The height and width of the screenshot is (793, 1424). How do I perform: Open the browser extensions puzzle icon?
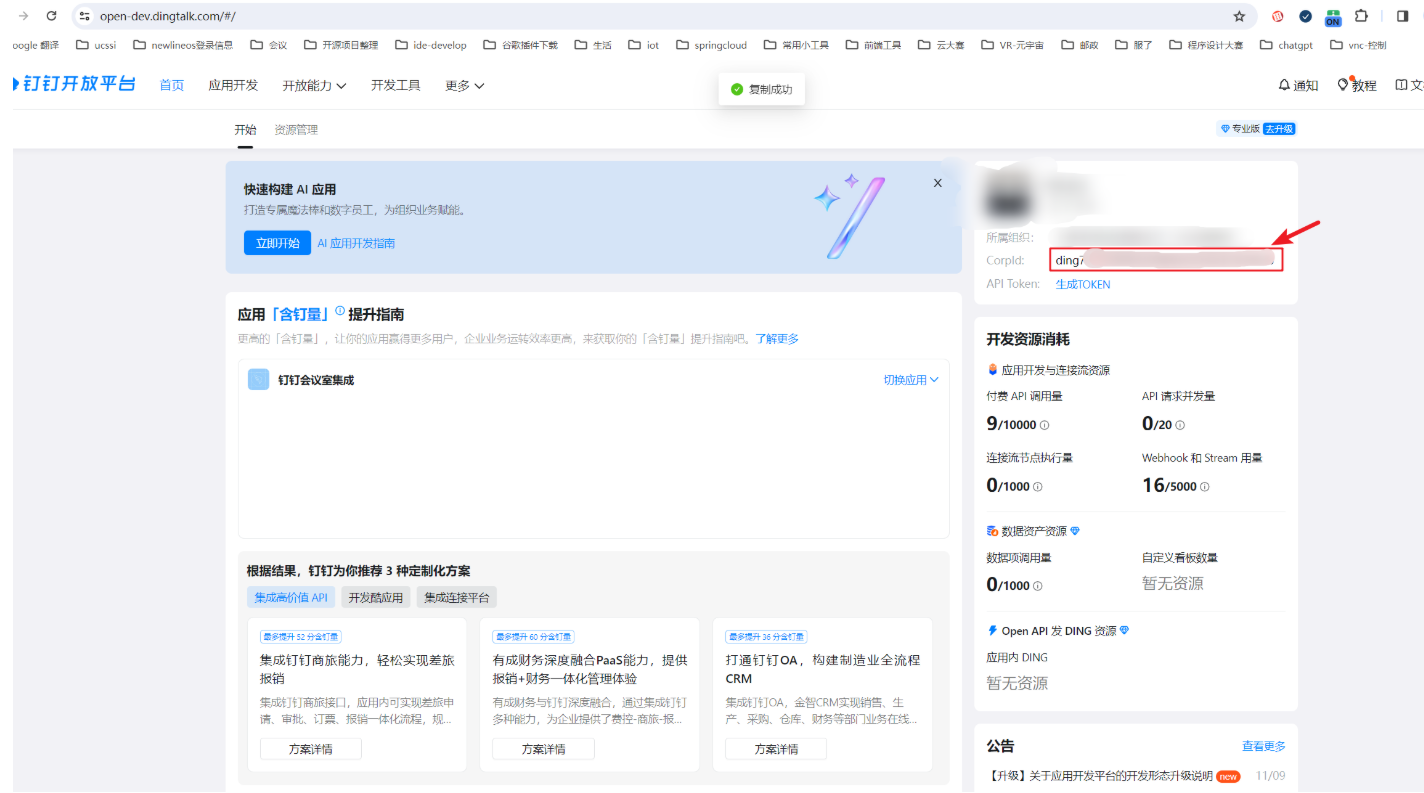point(1361,16)
